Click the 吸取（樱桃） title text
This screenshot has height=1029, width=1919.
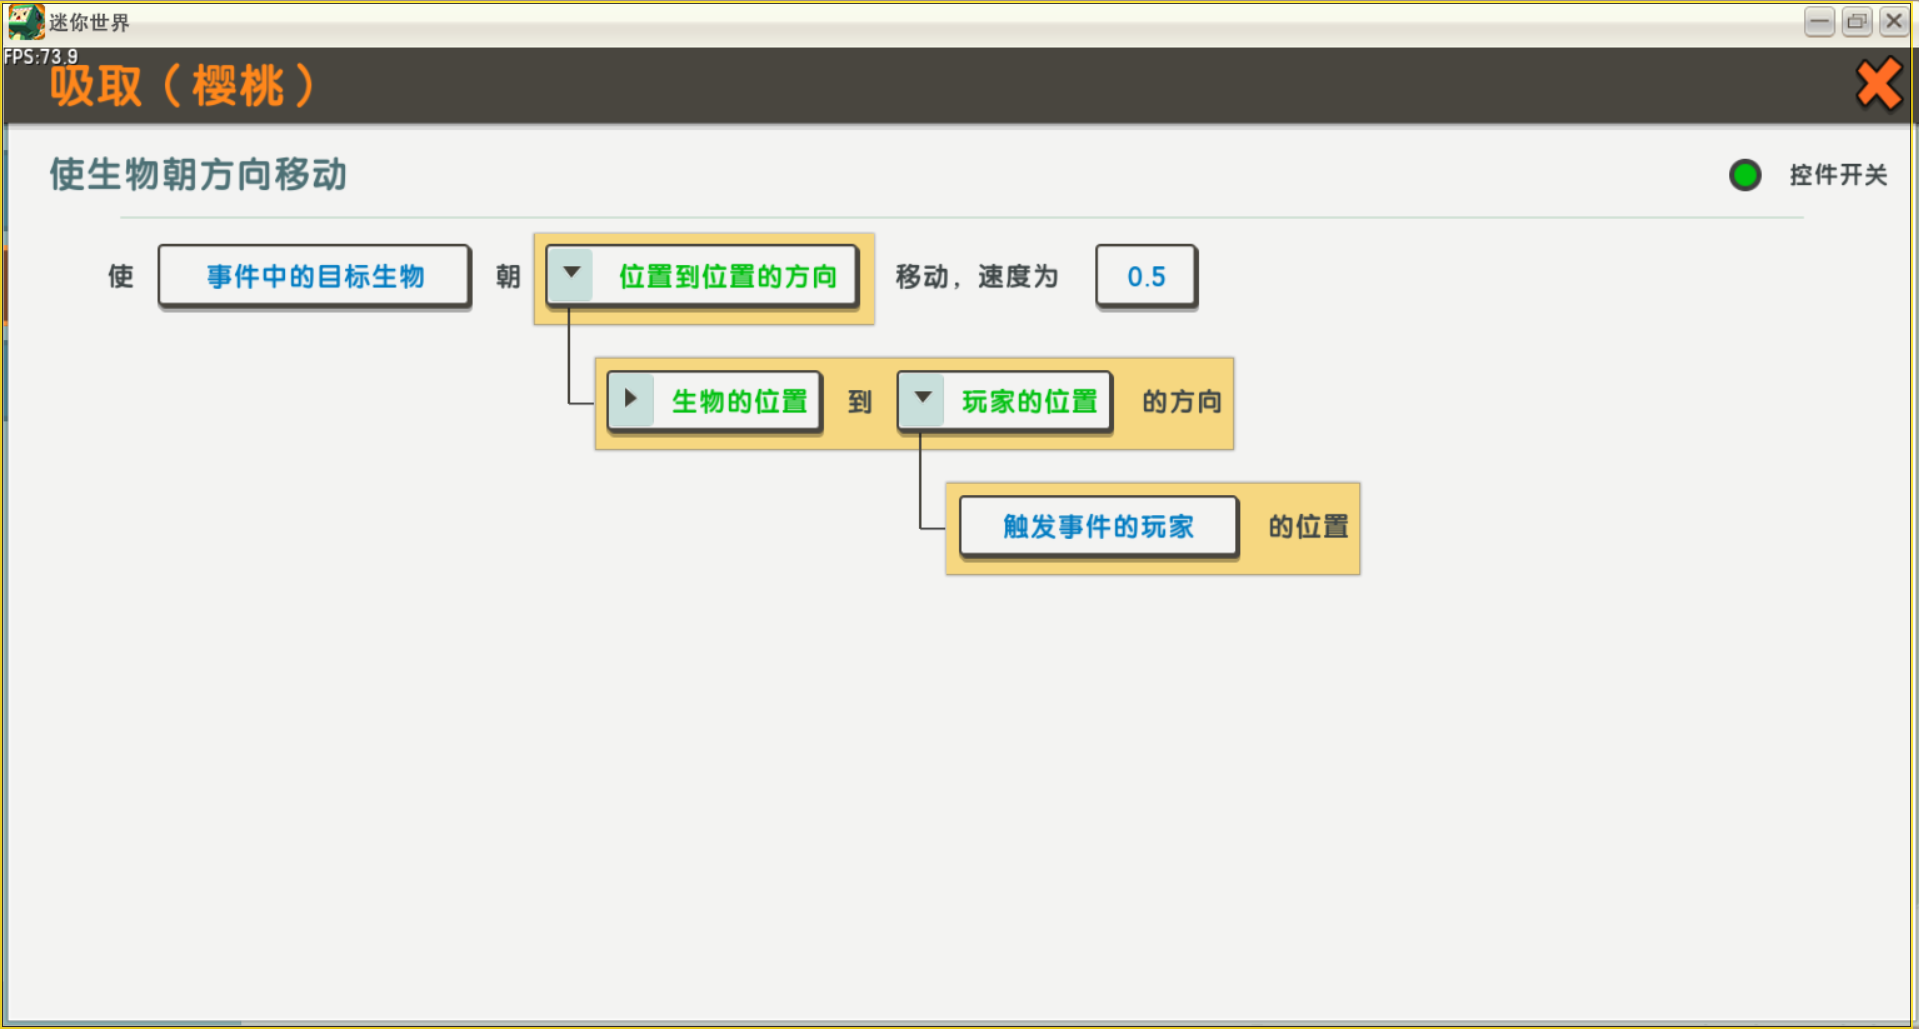[x=183, y=86]
